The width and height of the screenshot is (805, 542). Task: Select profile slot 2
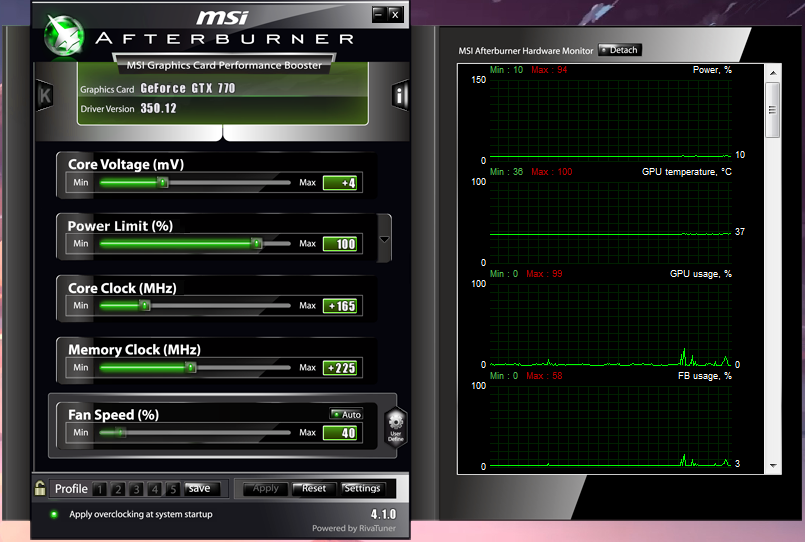(x=118, y=489)
